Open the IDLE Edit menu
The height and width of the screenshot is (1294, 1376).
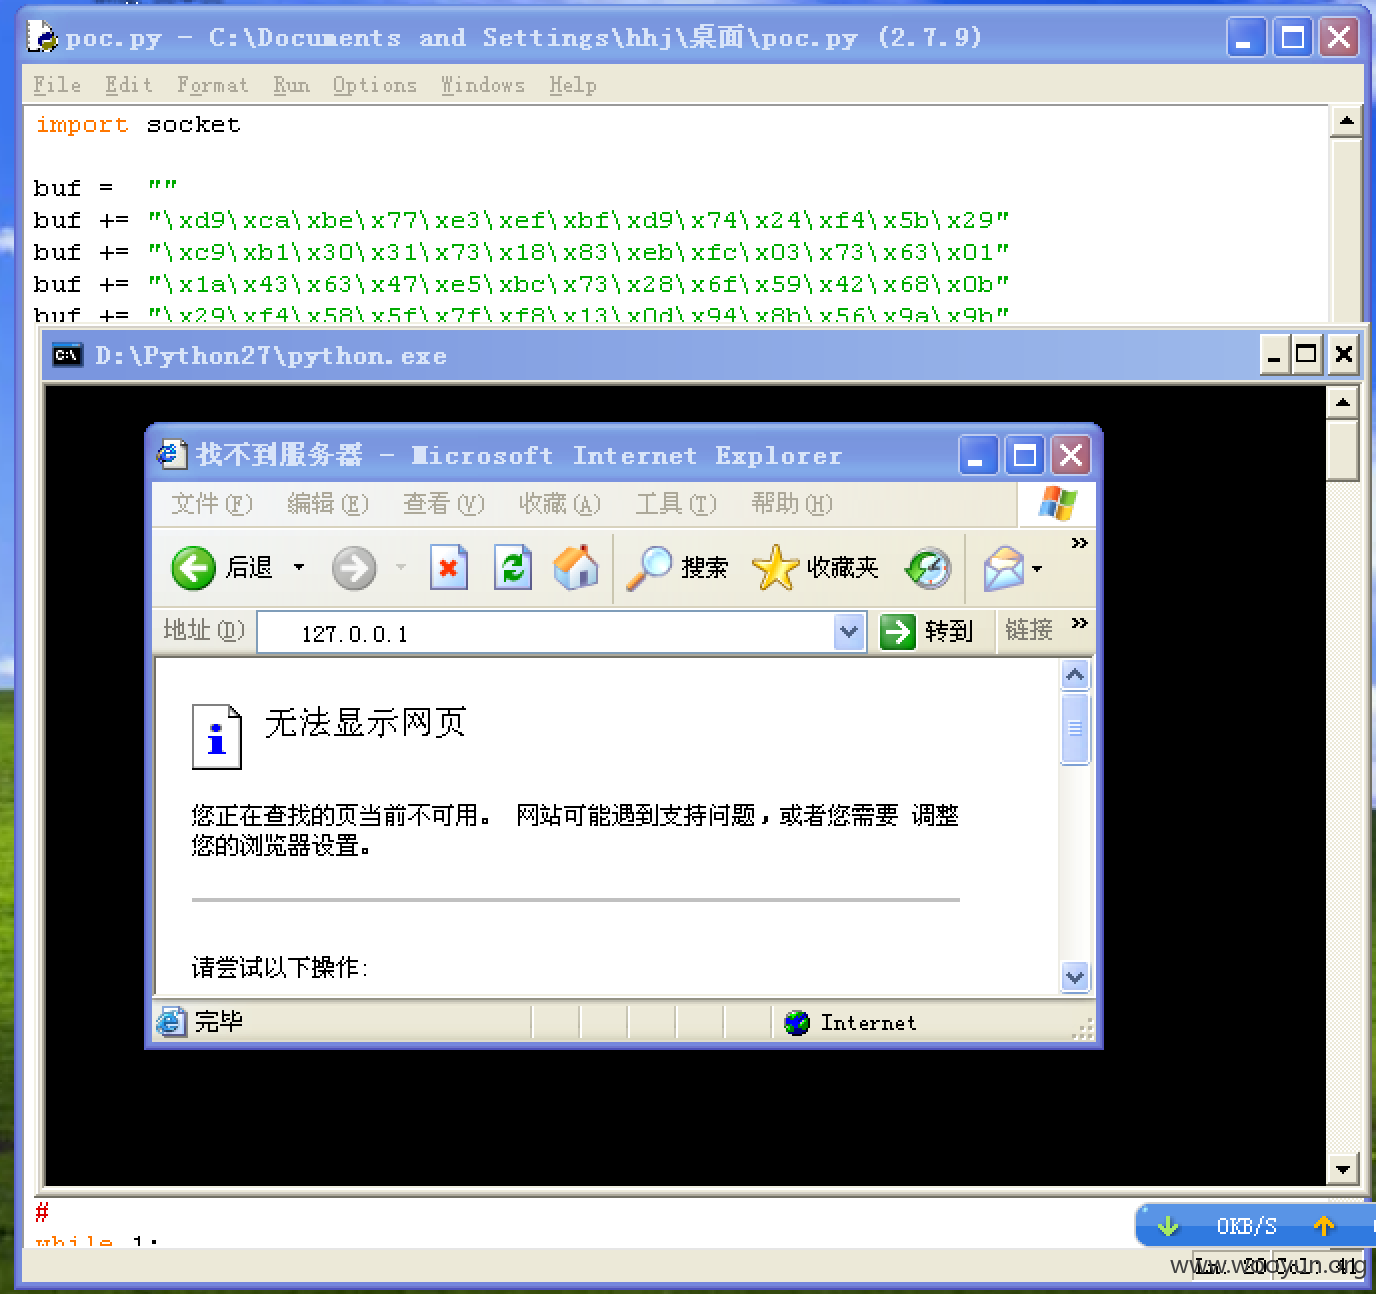(x=129, y=85)
